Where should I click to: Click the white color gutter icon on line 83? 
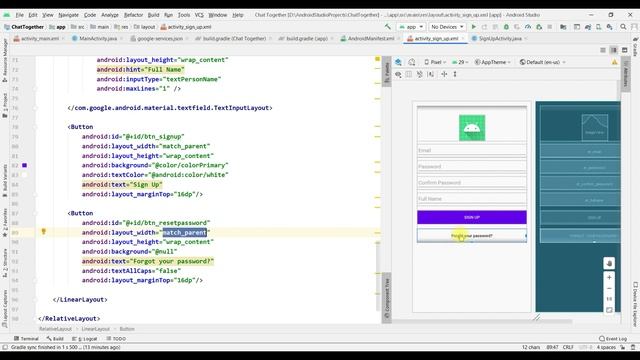24,175
